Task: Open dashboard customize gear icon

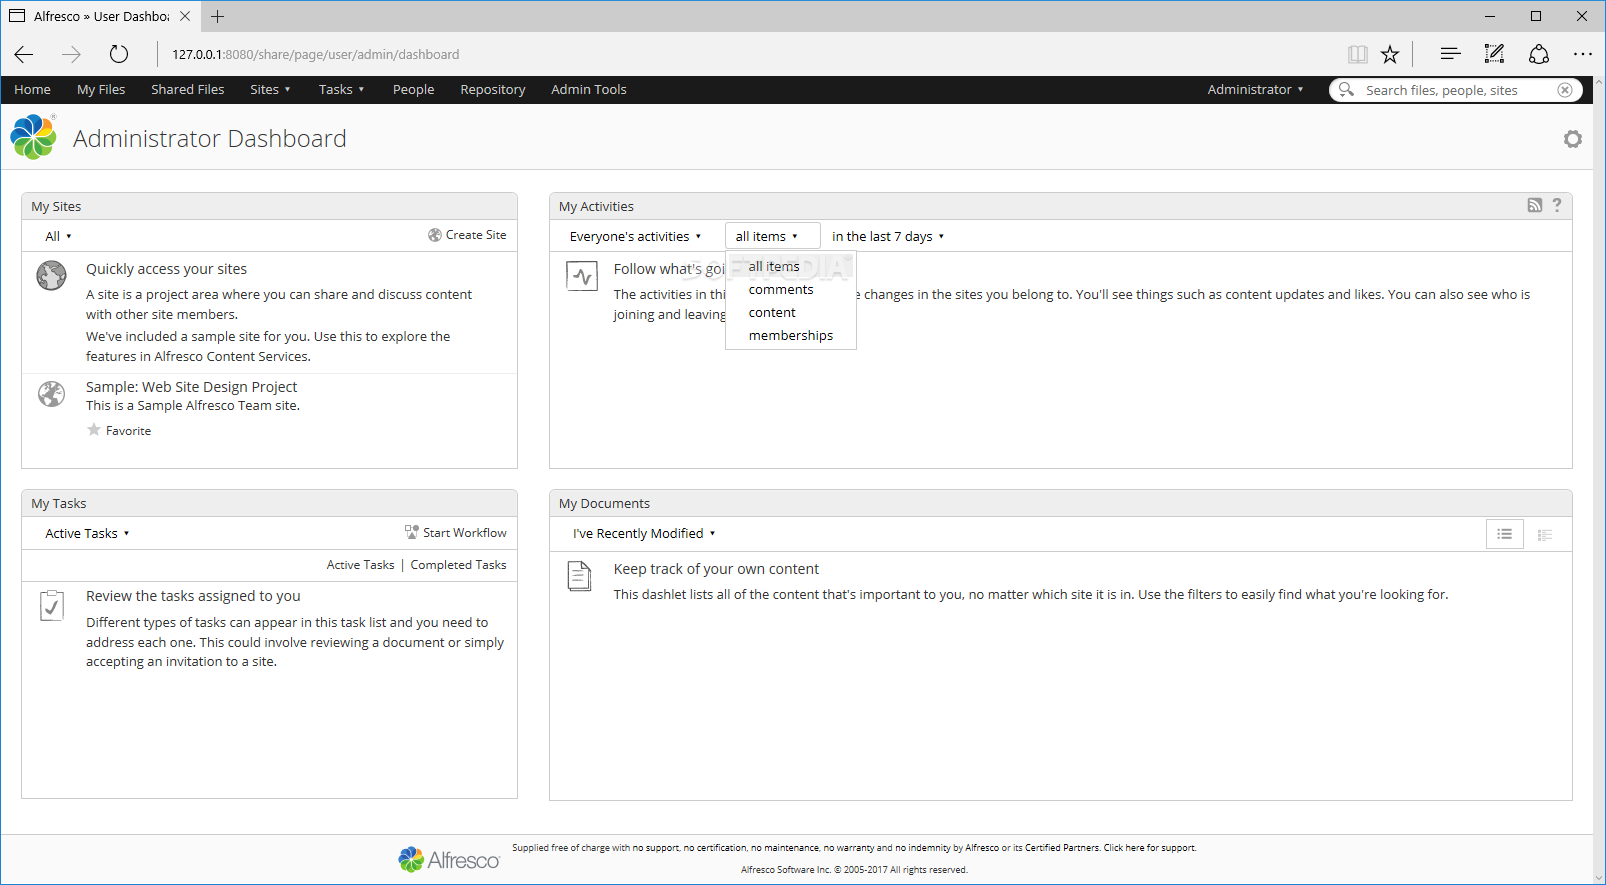Action: click(x=1573, y=139)
